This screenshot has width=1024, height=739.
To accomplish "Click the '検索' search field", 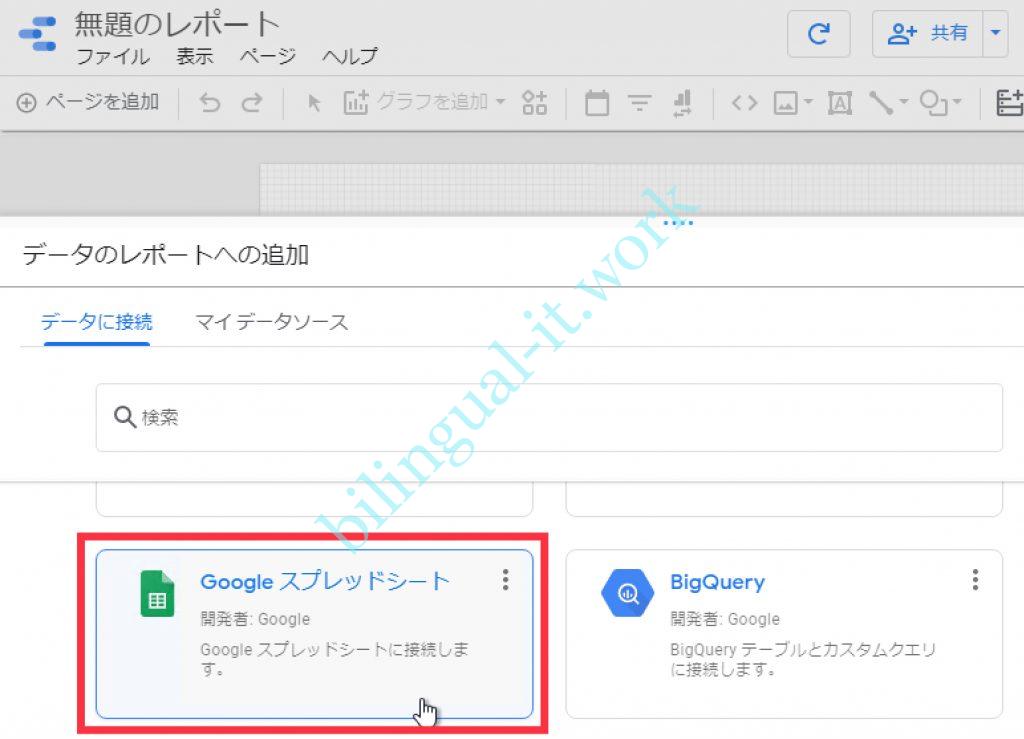I will coord(549,417).
